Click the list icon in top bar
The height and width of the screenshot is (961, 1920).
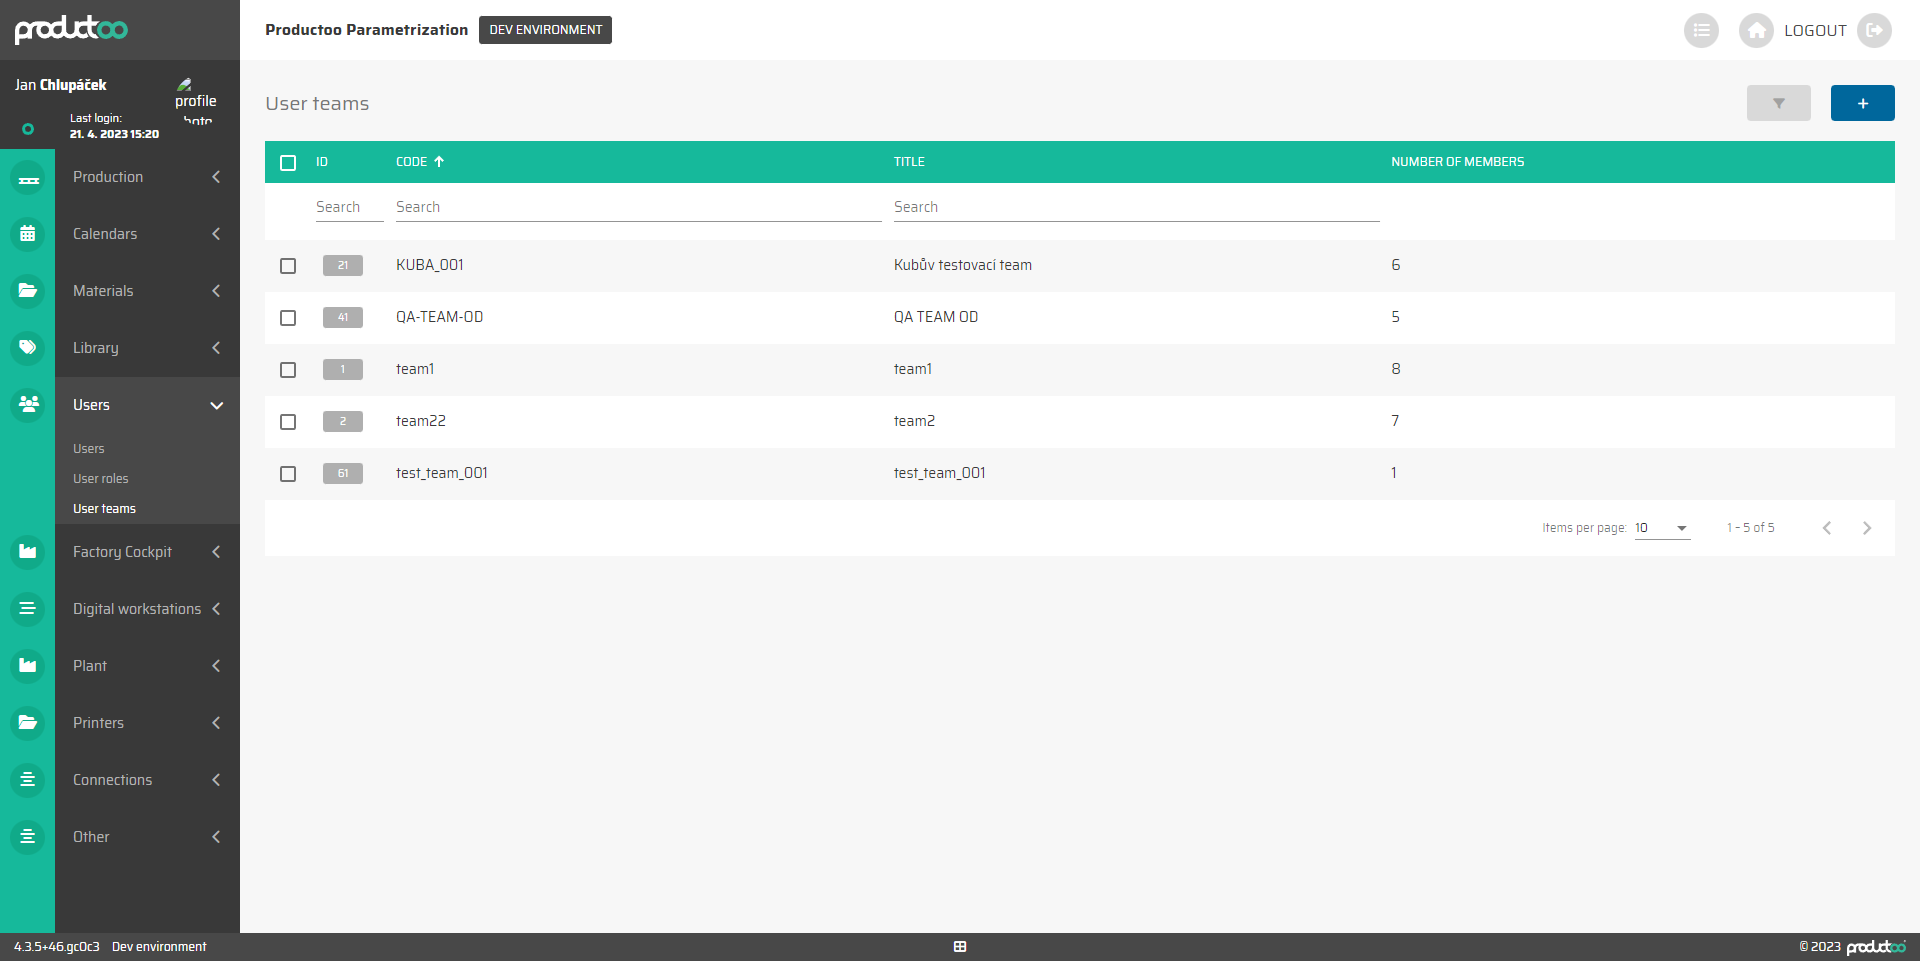coord(1701,30)
